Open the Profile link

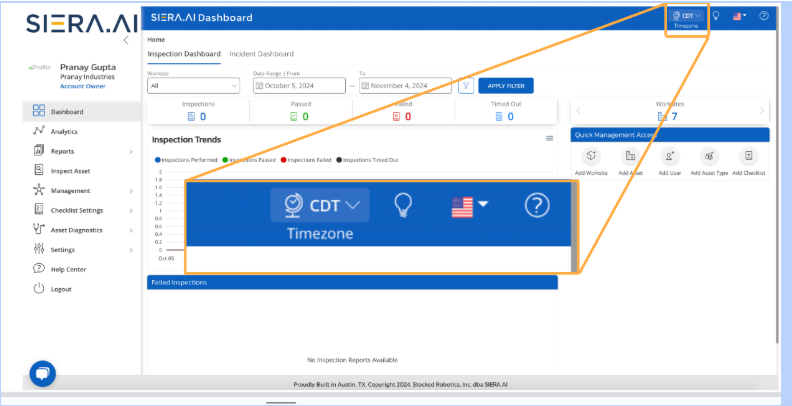[x=40, y=67]
